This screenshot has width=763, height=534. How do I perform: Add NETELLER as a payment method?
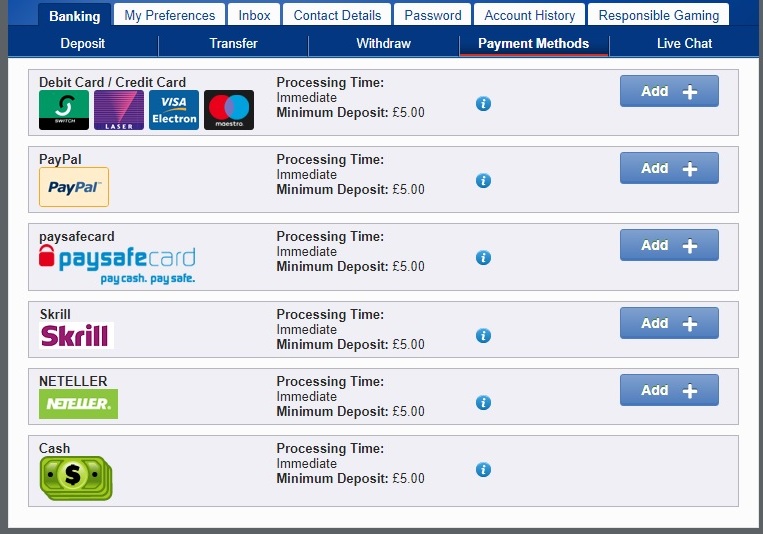click(669, 390)
